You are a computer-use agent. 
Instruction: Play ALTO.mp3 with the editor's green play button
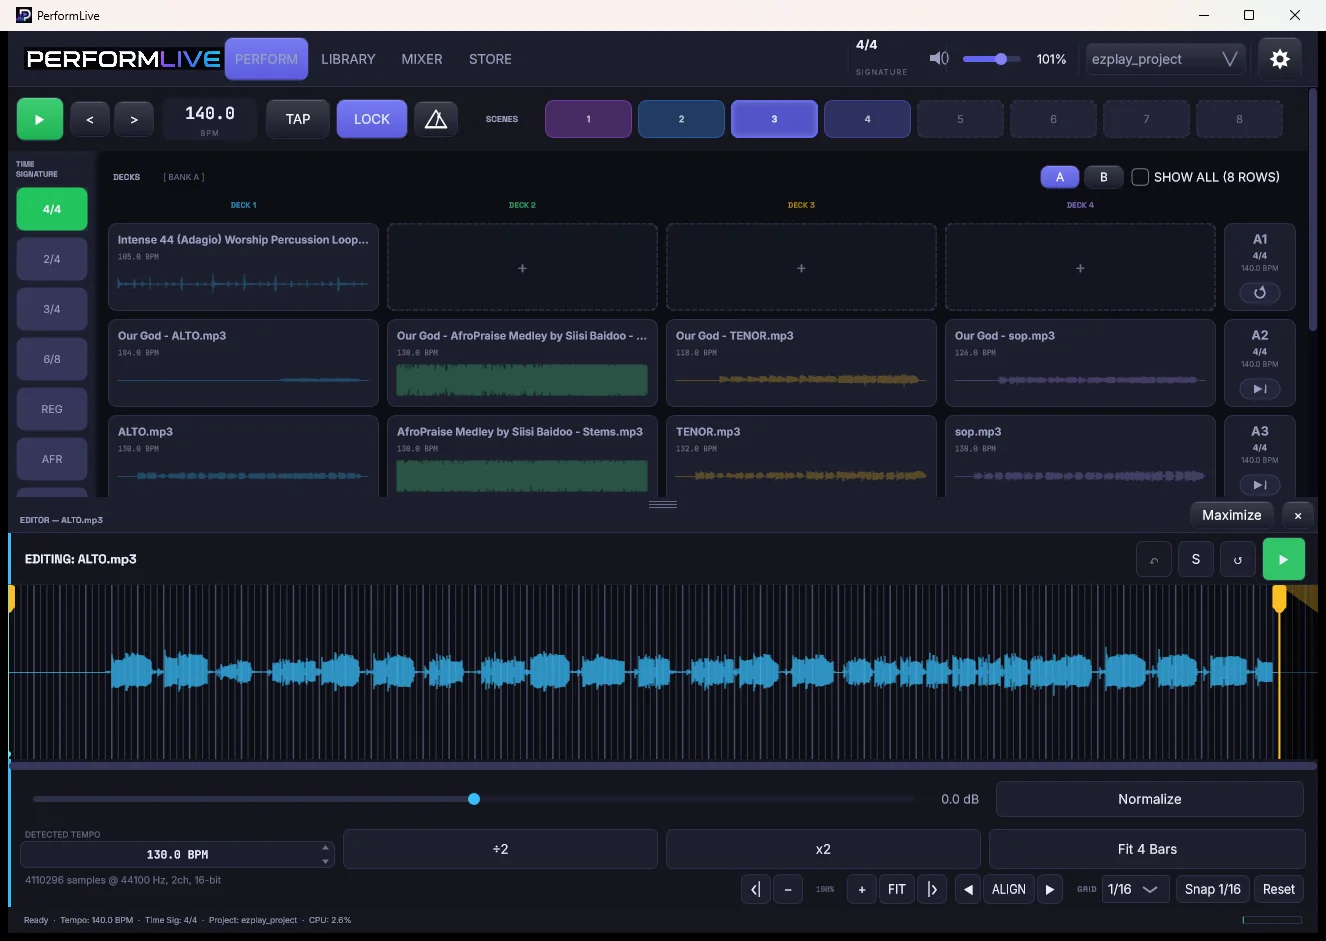tap(1283, 560)
